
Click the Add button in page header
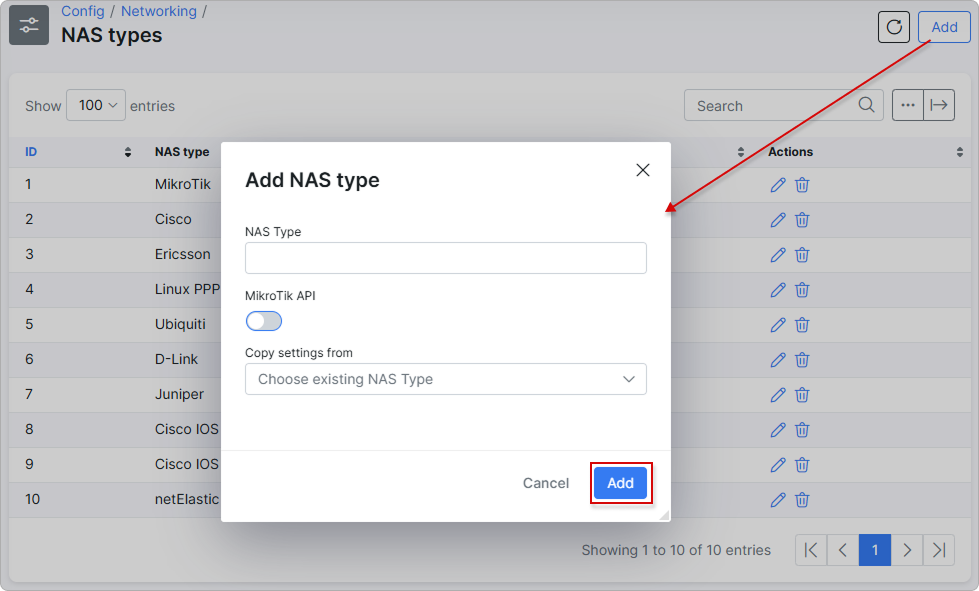pos(944,27)
